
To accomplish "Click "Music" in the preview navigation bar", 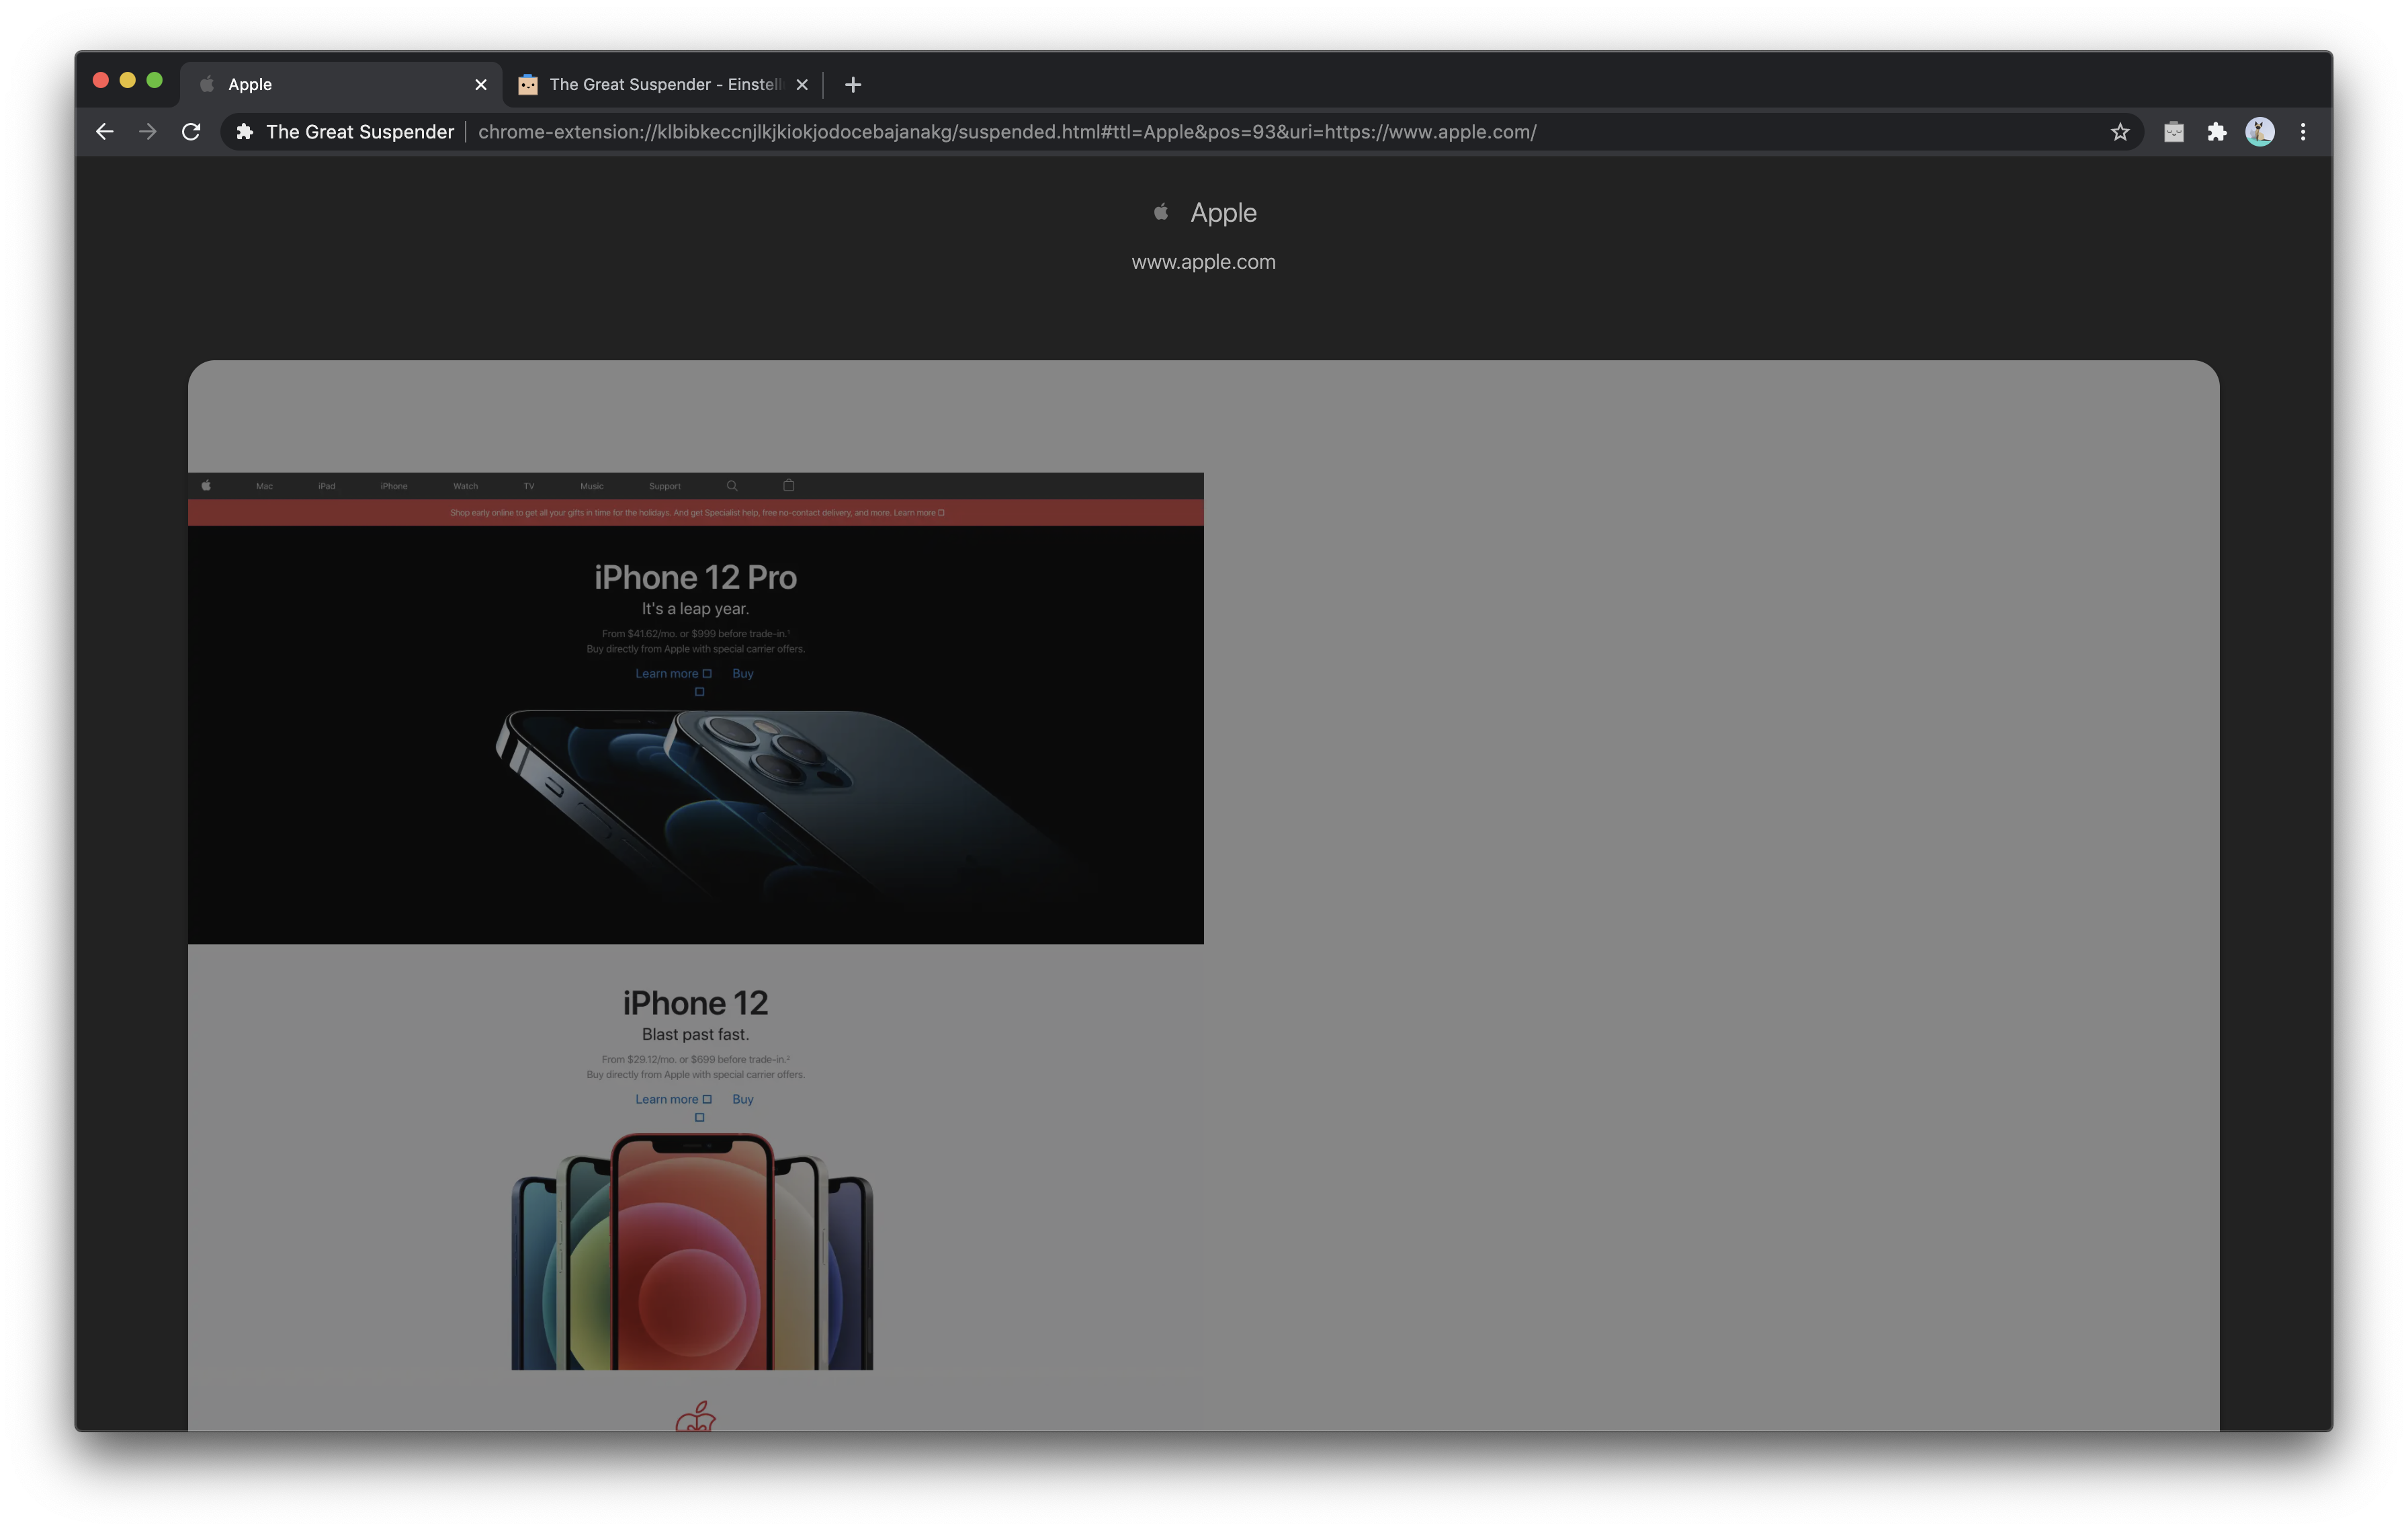I will tap(592, 487).
